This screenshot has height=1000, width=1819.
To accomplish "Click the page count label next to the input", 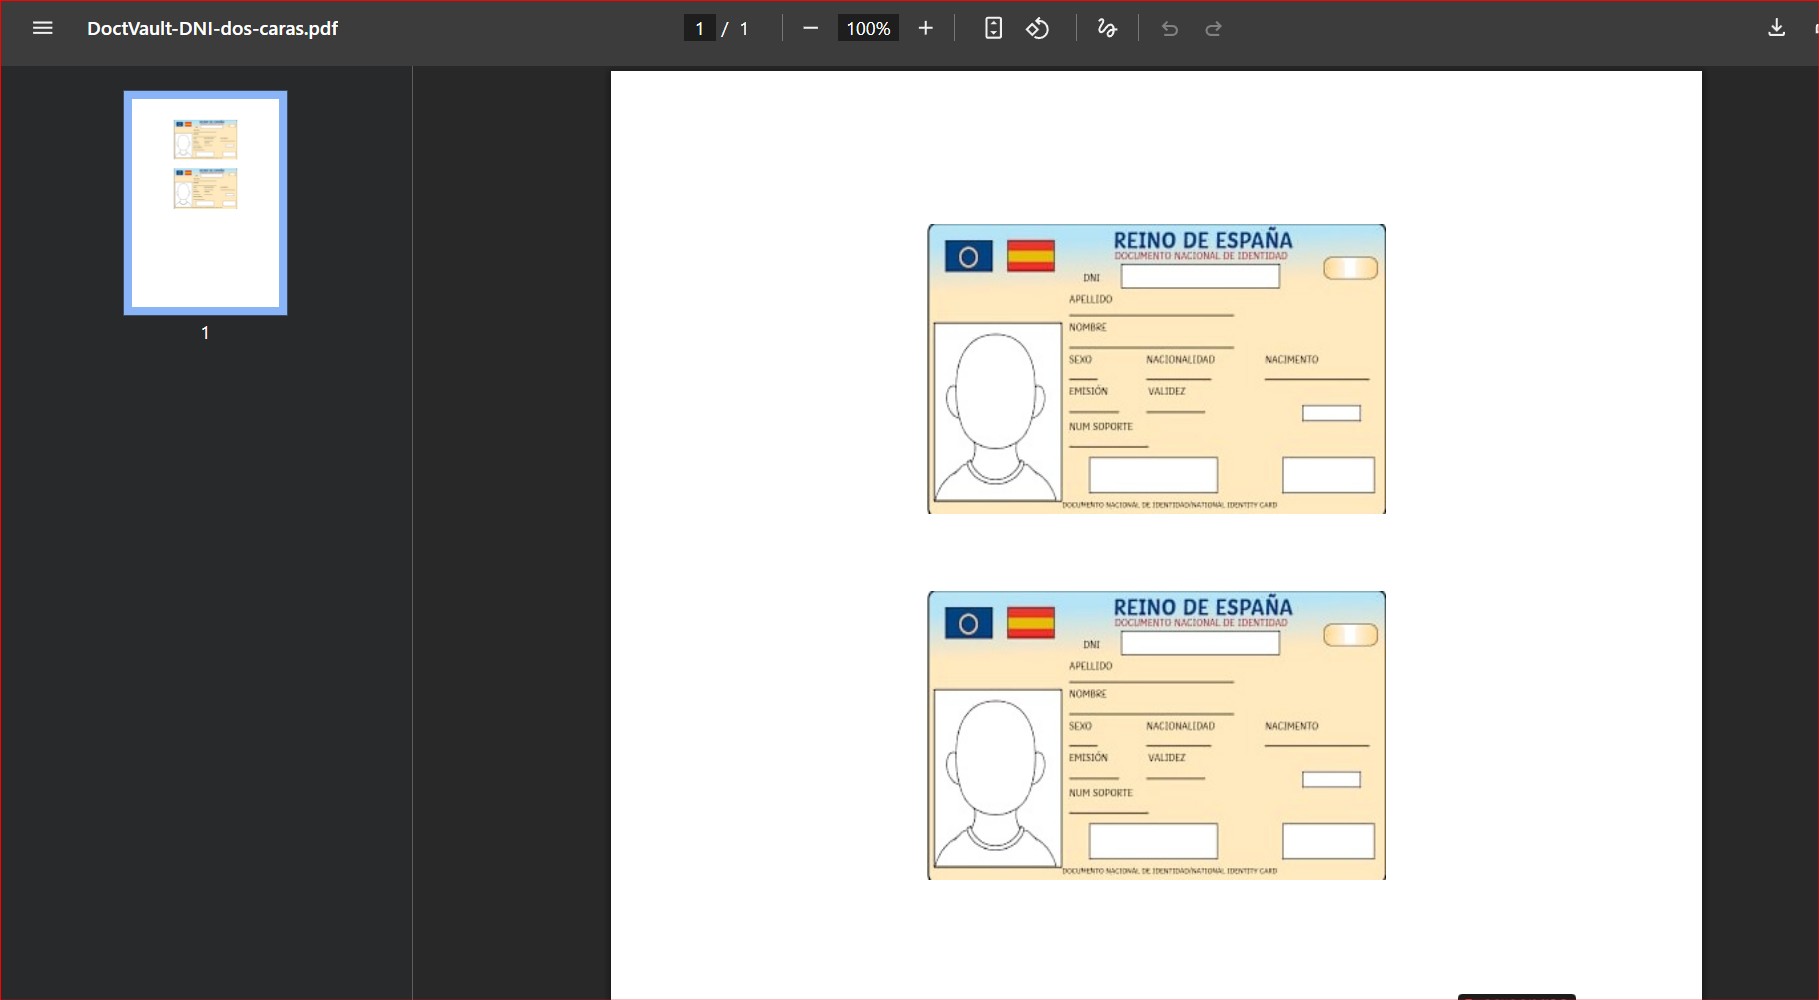I will [x=743, y=28].
